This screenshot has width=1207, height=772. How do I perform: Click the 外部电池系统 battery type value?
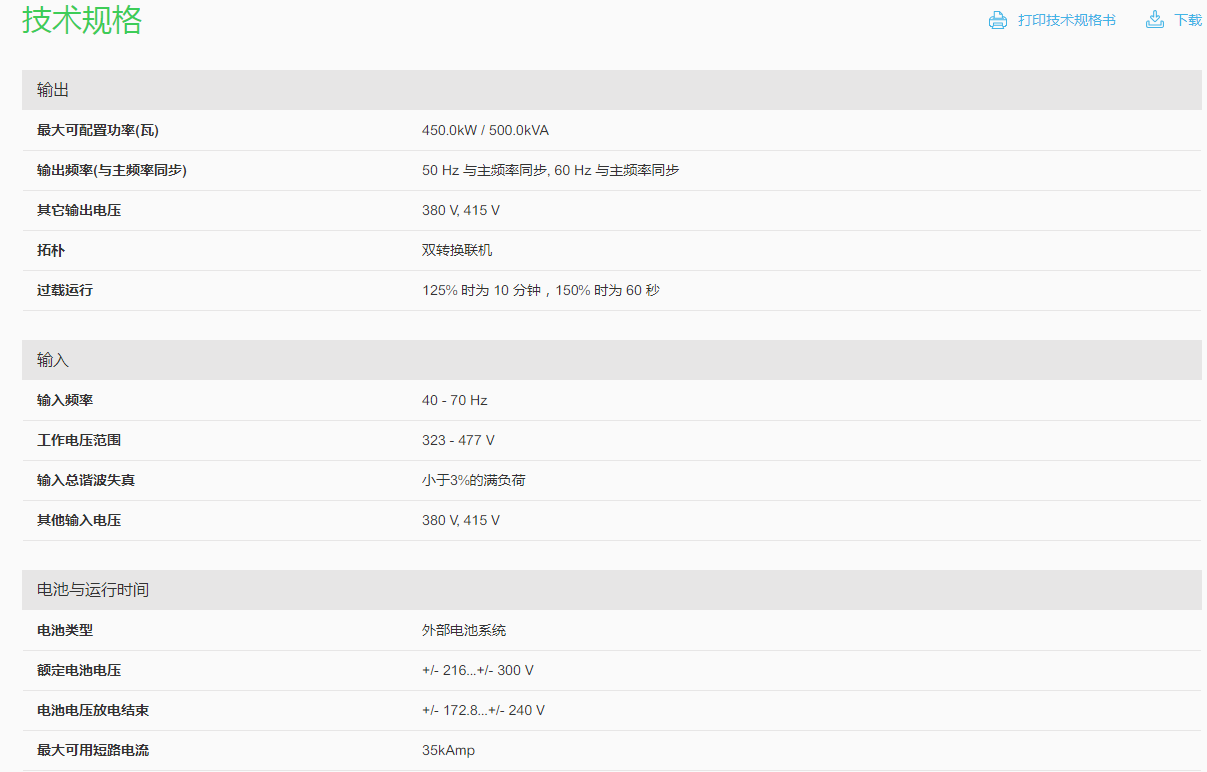(x=464, y=630)
